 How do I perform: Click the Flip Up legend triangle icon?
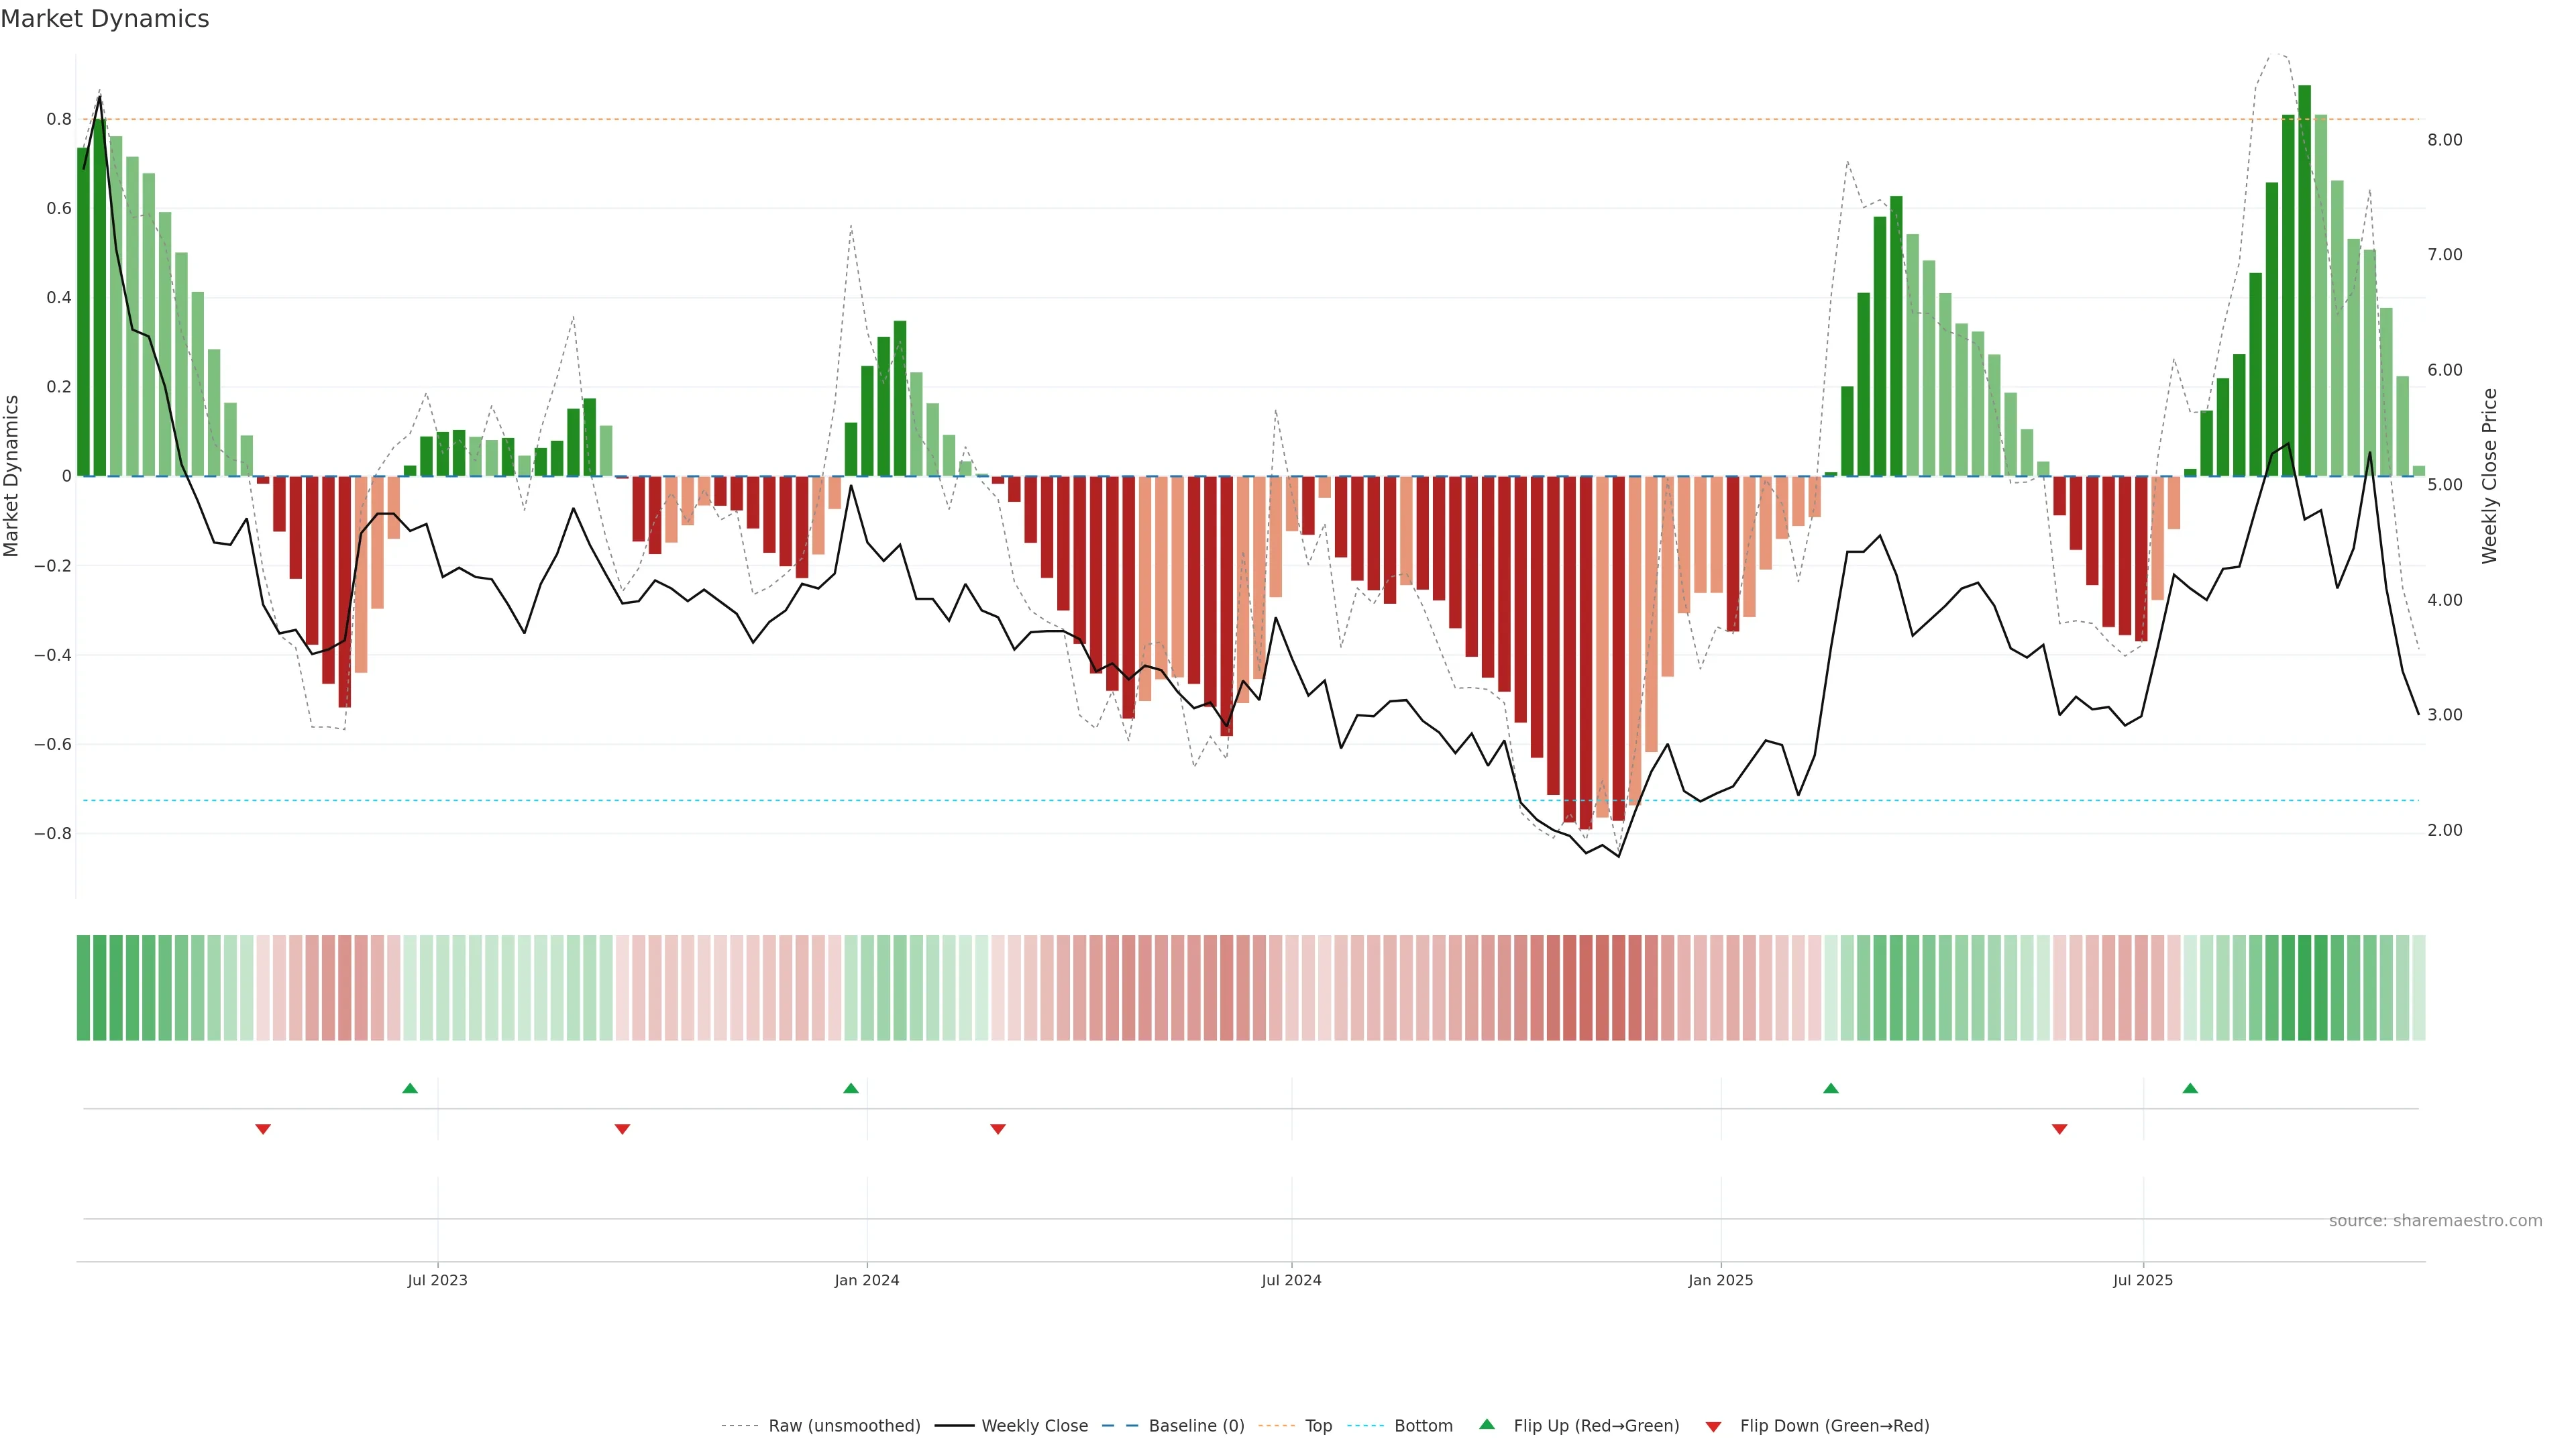(1487, 1424)
